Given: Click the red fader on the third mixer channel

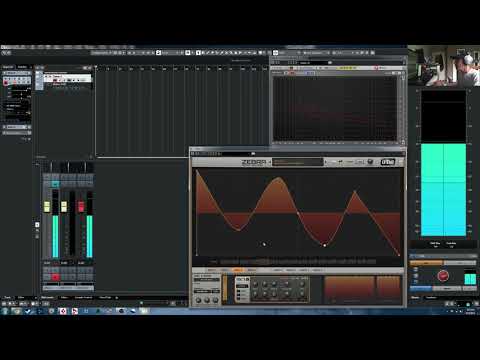Looking at the screenshot, I should pyautogui.click(x=81, y=207).
